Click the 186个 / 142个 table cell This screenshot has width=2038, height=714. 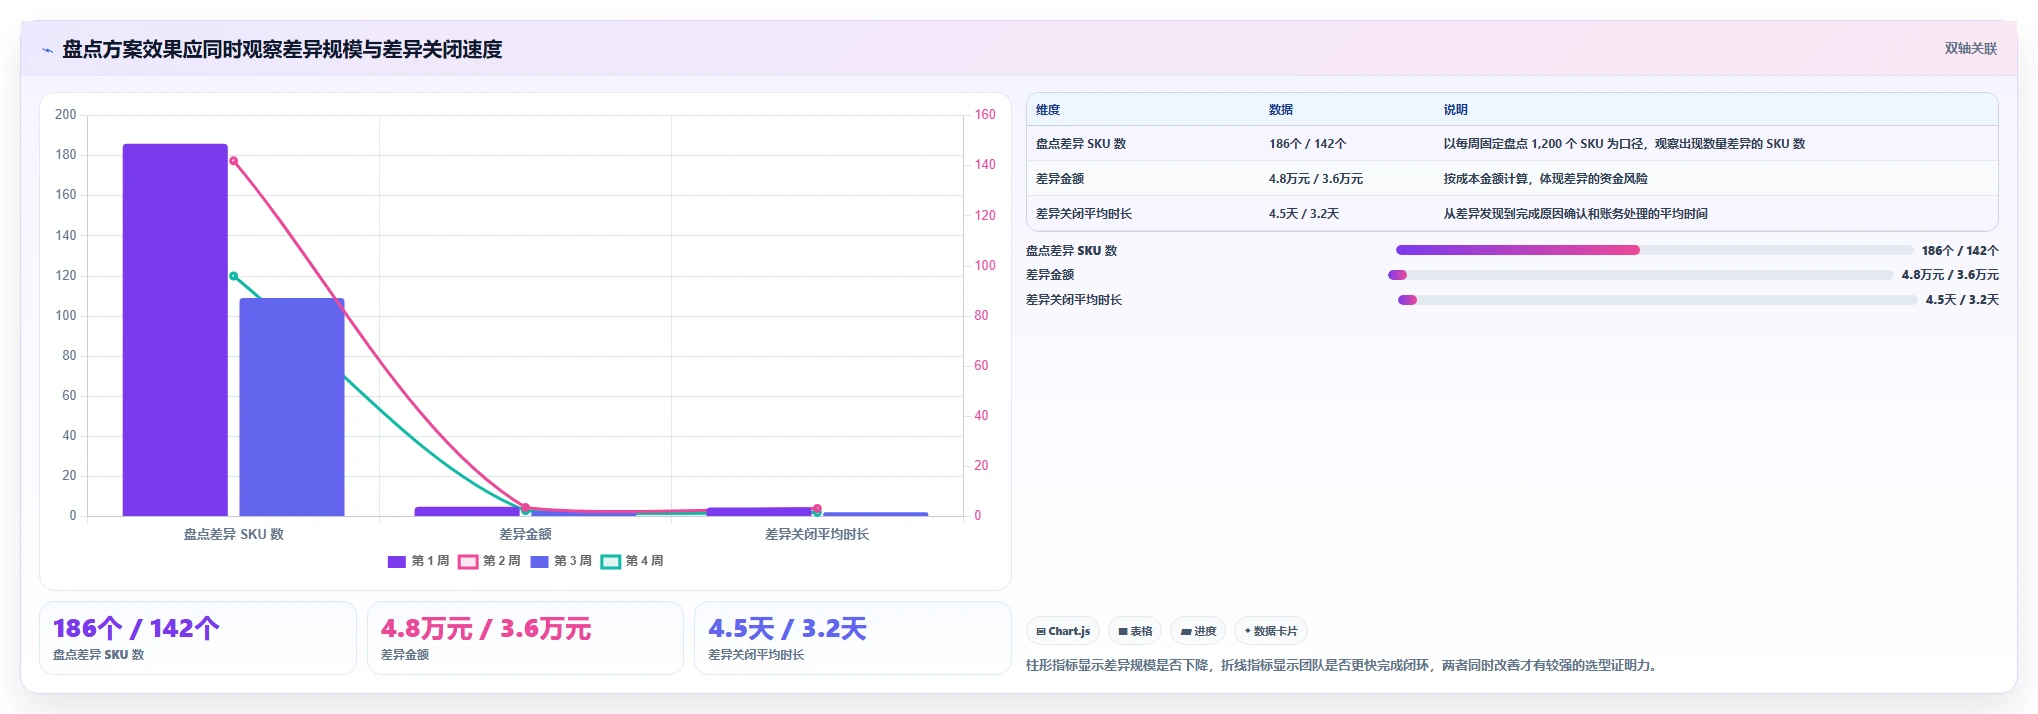tap(1307, 144)
